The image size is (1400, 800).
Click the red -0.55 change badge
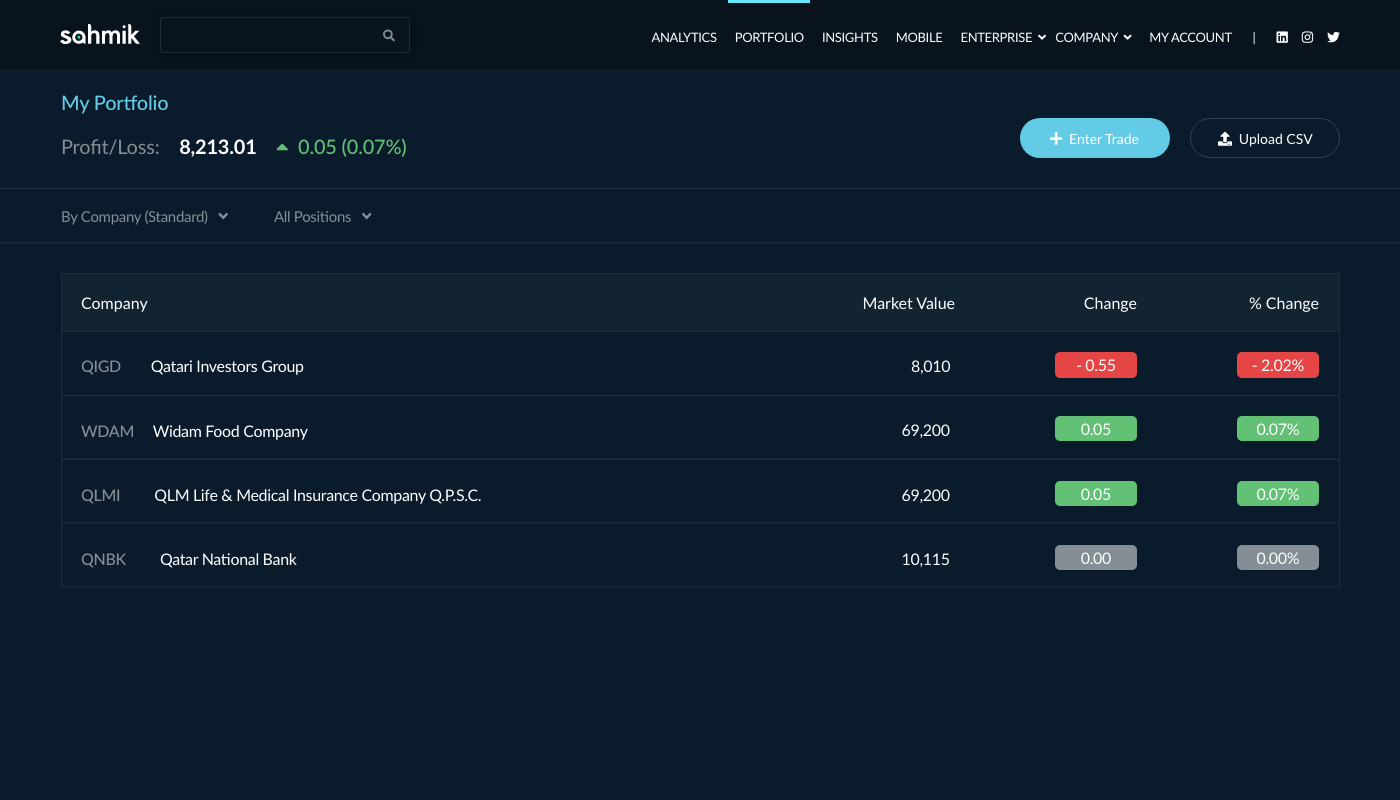coord(1096,365)
